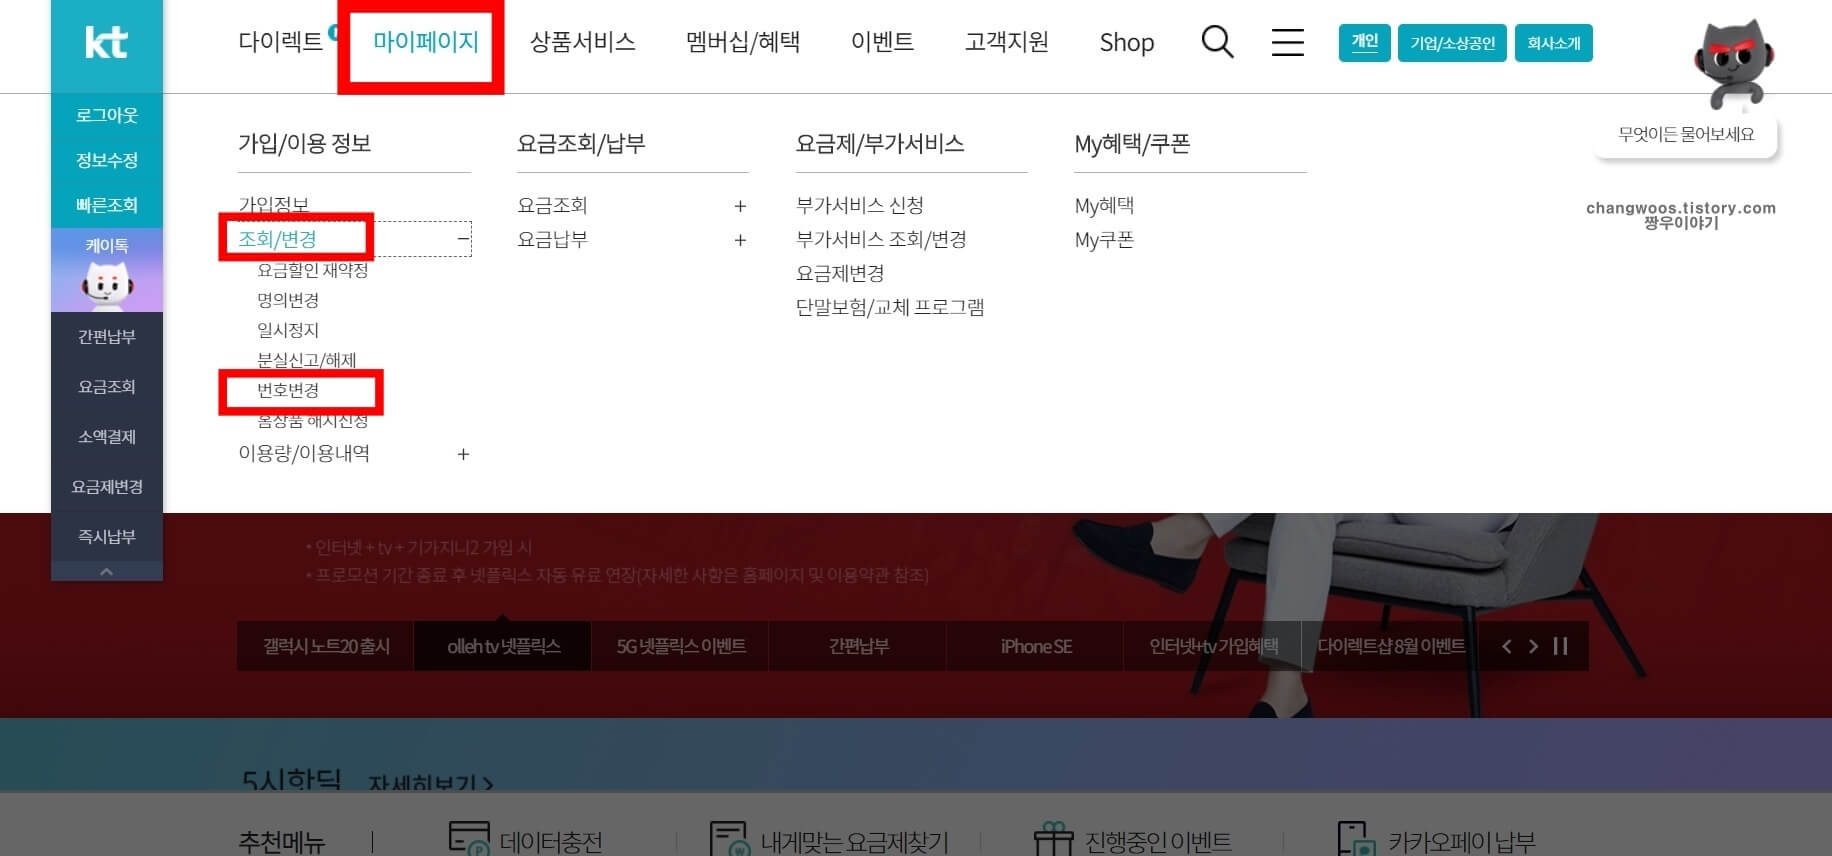Open 요금조회 under 요금조회/납부 column
This screenshot has width=1832, height=856.
tap(552, 205)
